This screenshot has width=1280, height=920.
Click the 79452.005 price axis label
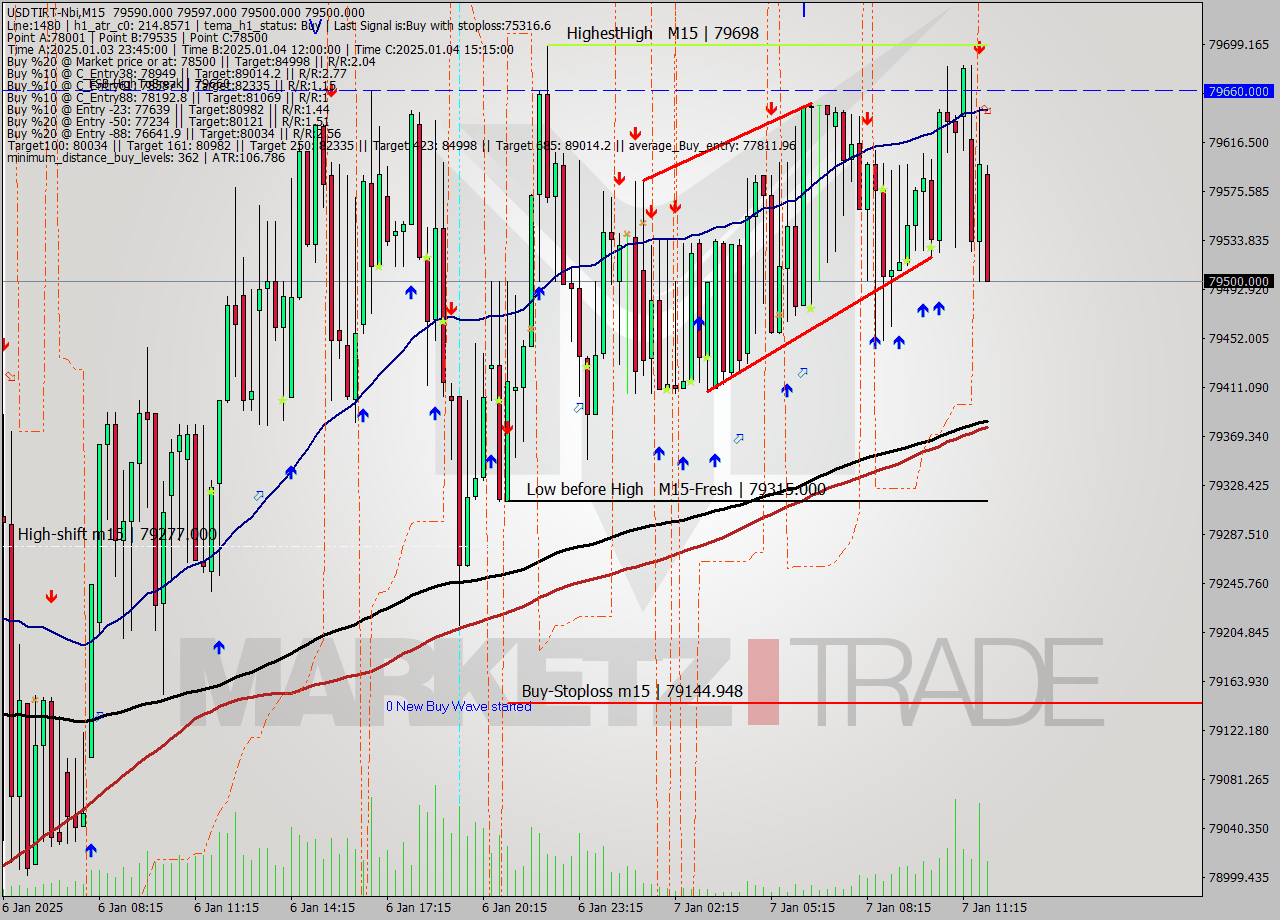(1239, 339)
